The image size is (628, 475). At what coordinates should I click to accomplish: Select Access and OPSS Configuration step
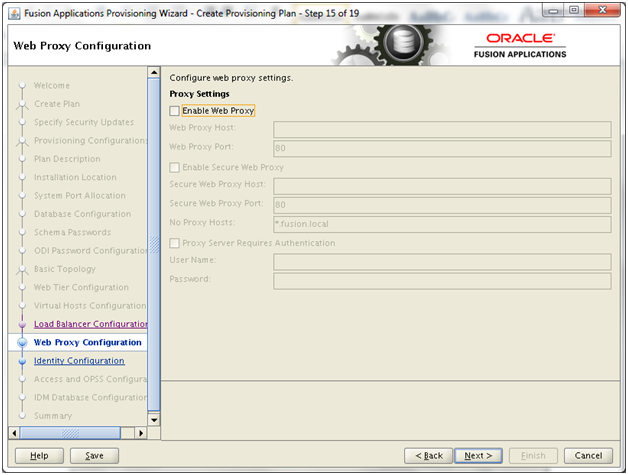(91, 379)
